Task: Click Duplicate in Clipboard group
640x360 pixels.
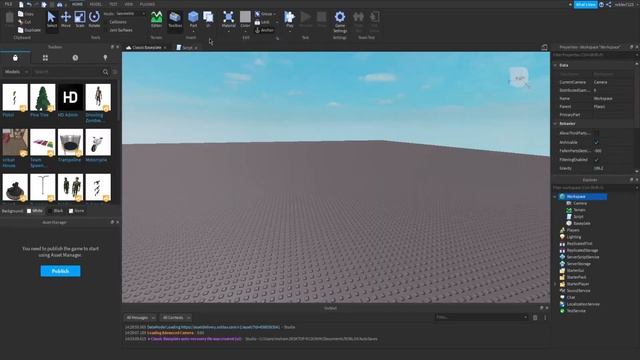Action: [29, 30]
